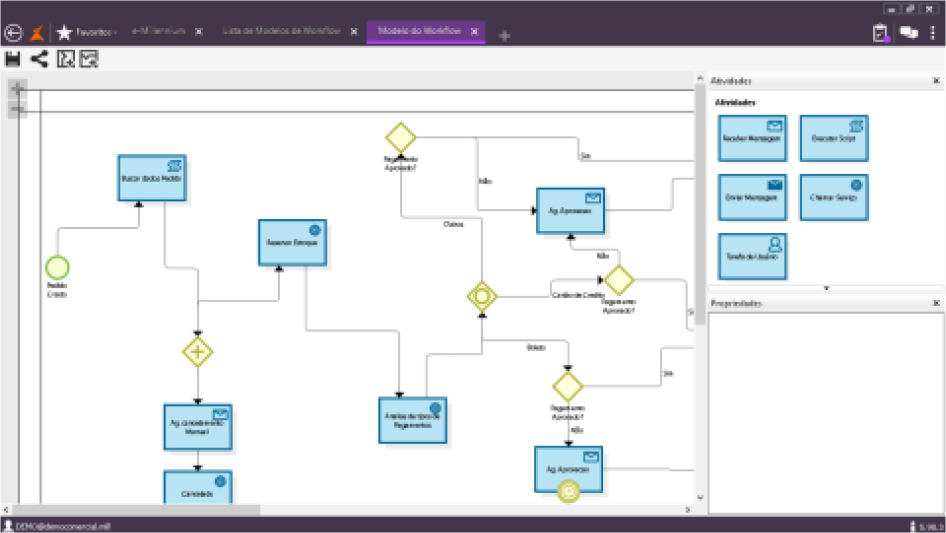Viewport: 946px width, 533px height.
Task: Add a new tab with plus button
Action: (x=504, y=35)
